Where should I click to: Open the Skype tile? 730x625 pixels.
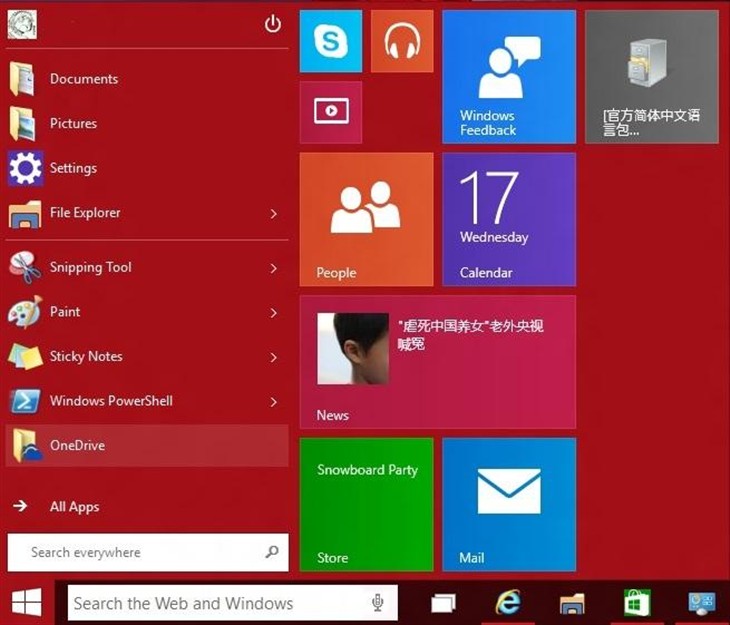tap(331, 41)
